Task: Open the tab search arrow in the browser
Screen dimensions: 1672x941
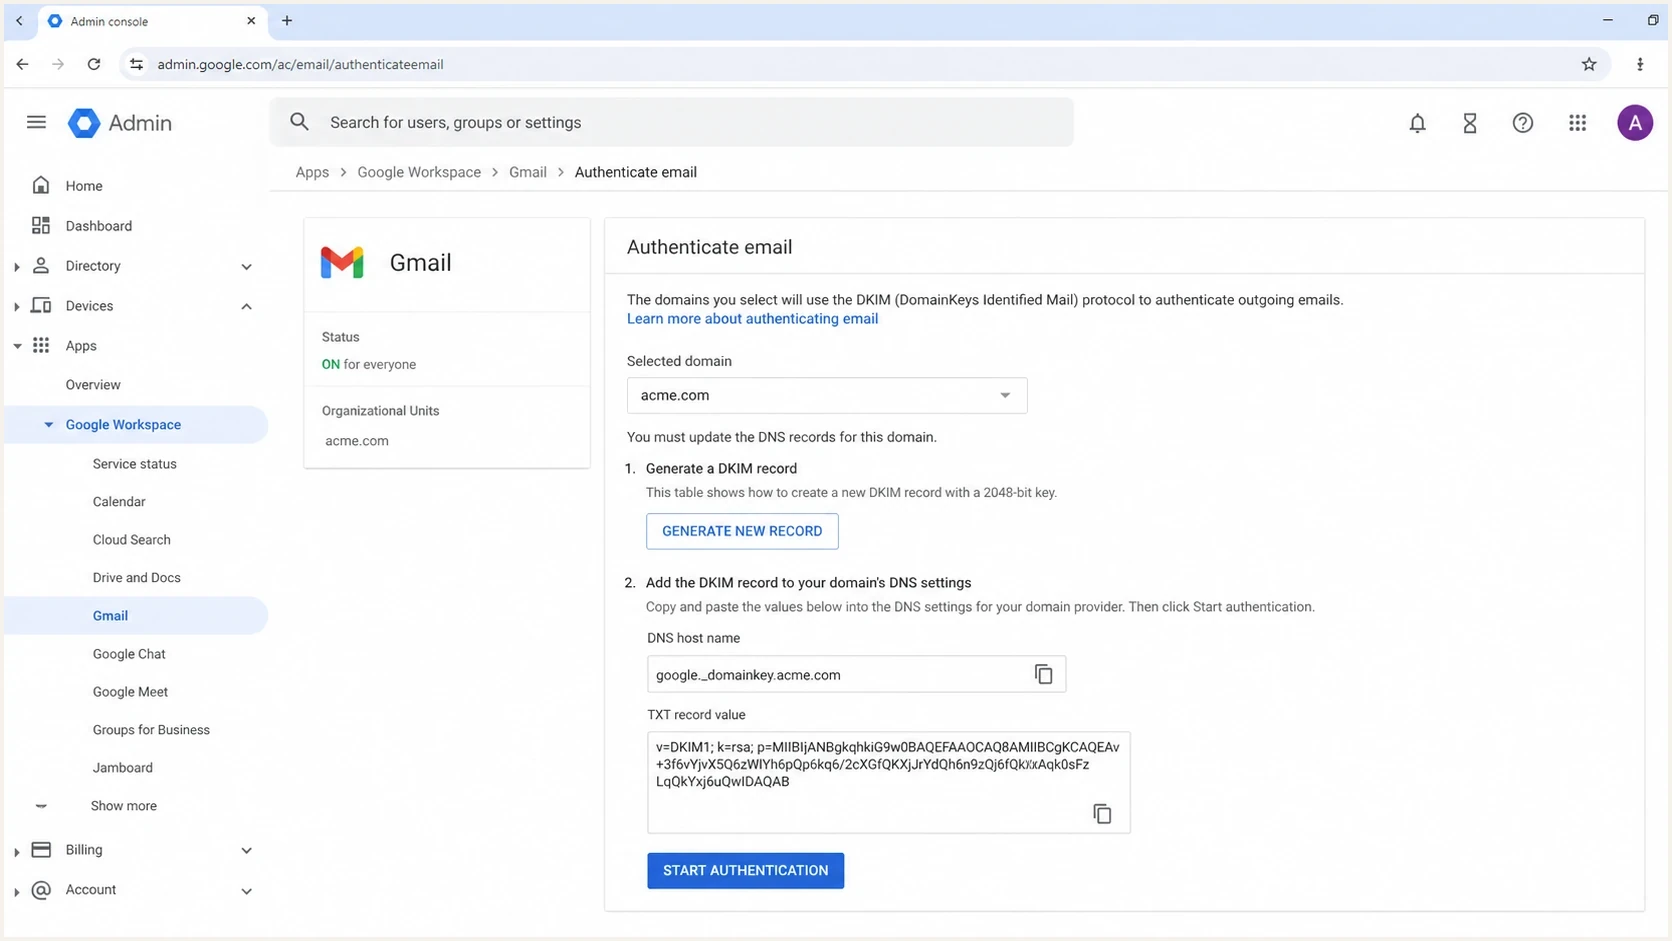Action: (19, 20)
